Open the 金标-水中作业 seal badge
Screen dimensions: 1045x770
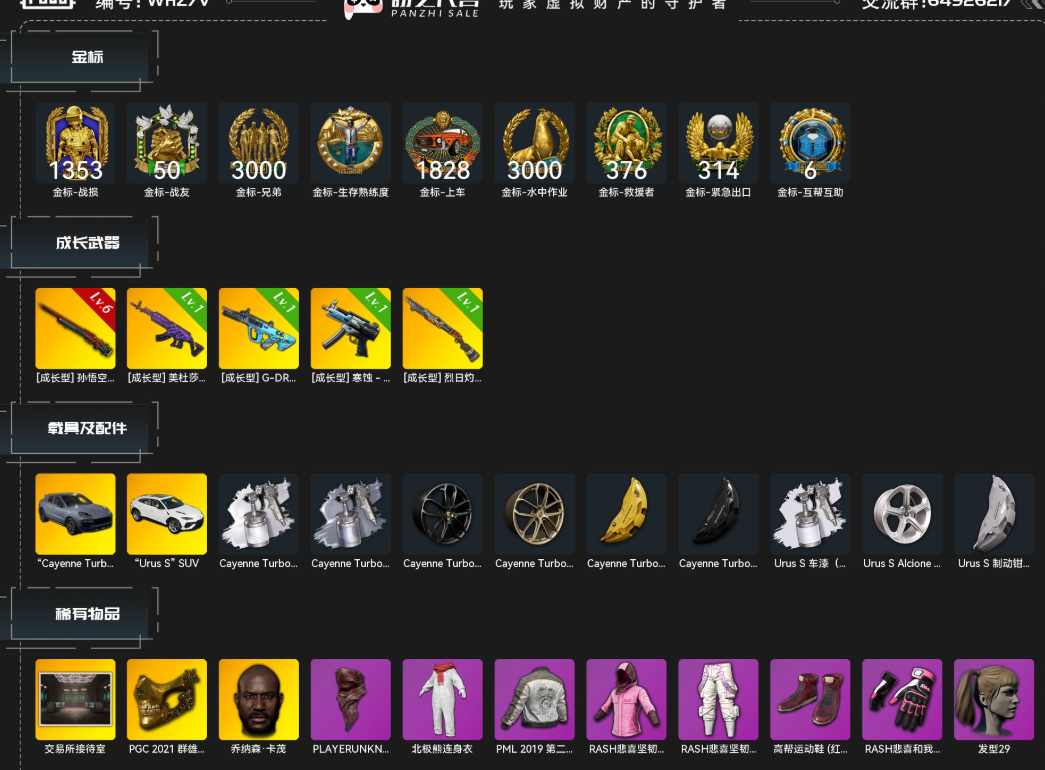[534, 143]
